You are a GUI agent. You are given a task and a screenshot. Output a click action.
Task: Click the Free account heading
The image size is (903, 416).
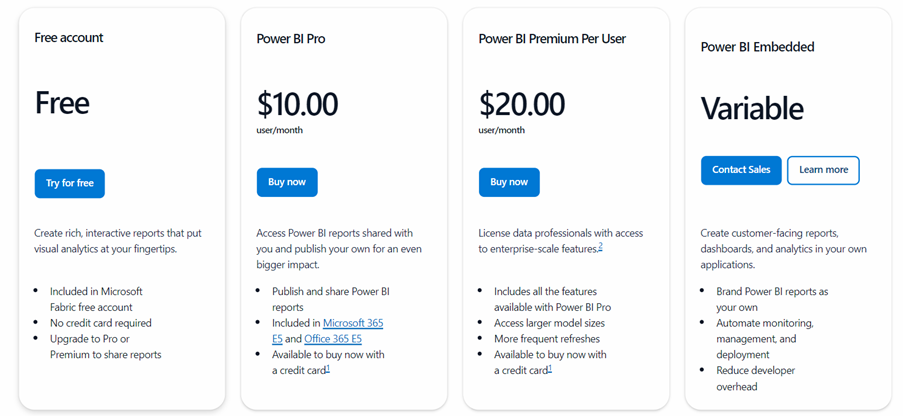pos(69,38)
